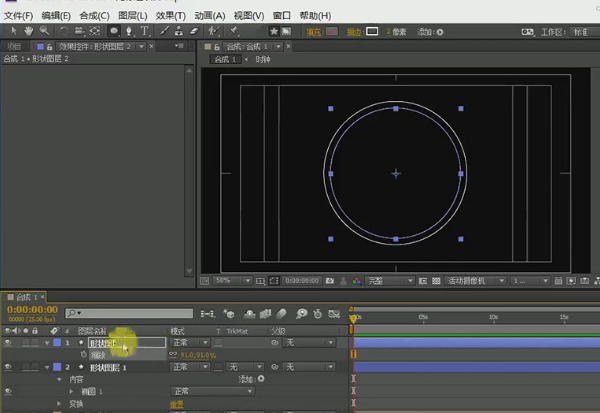Image resolution: width=600 pixels, height=413 pixels.
Task: Open the composition mini-flowchart icon
Action: click(207, 314)
